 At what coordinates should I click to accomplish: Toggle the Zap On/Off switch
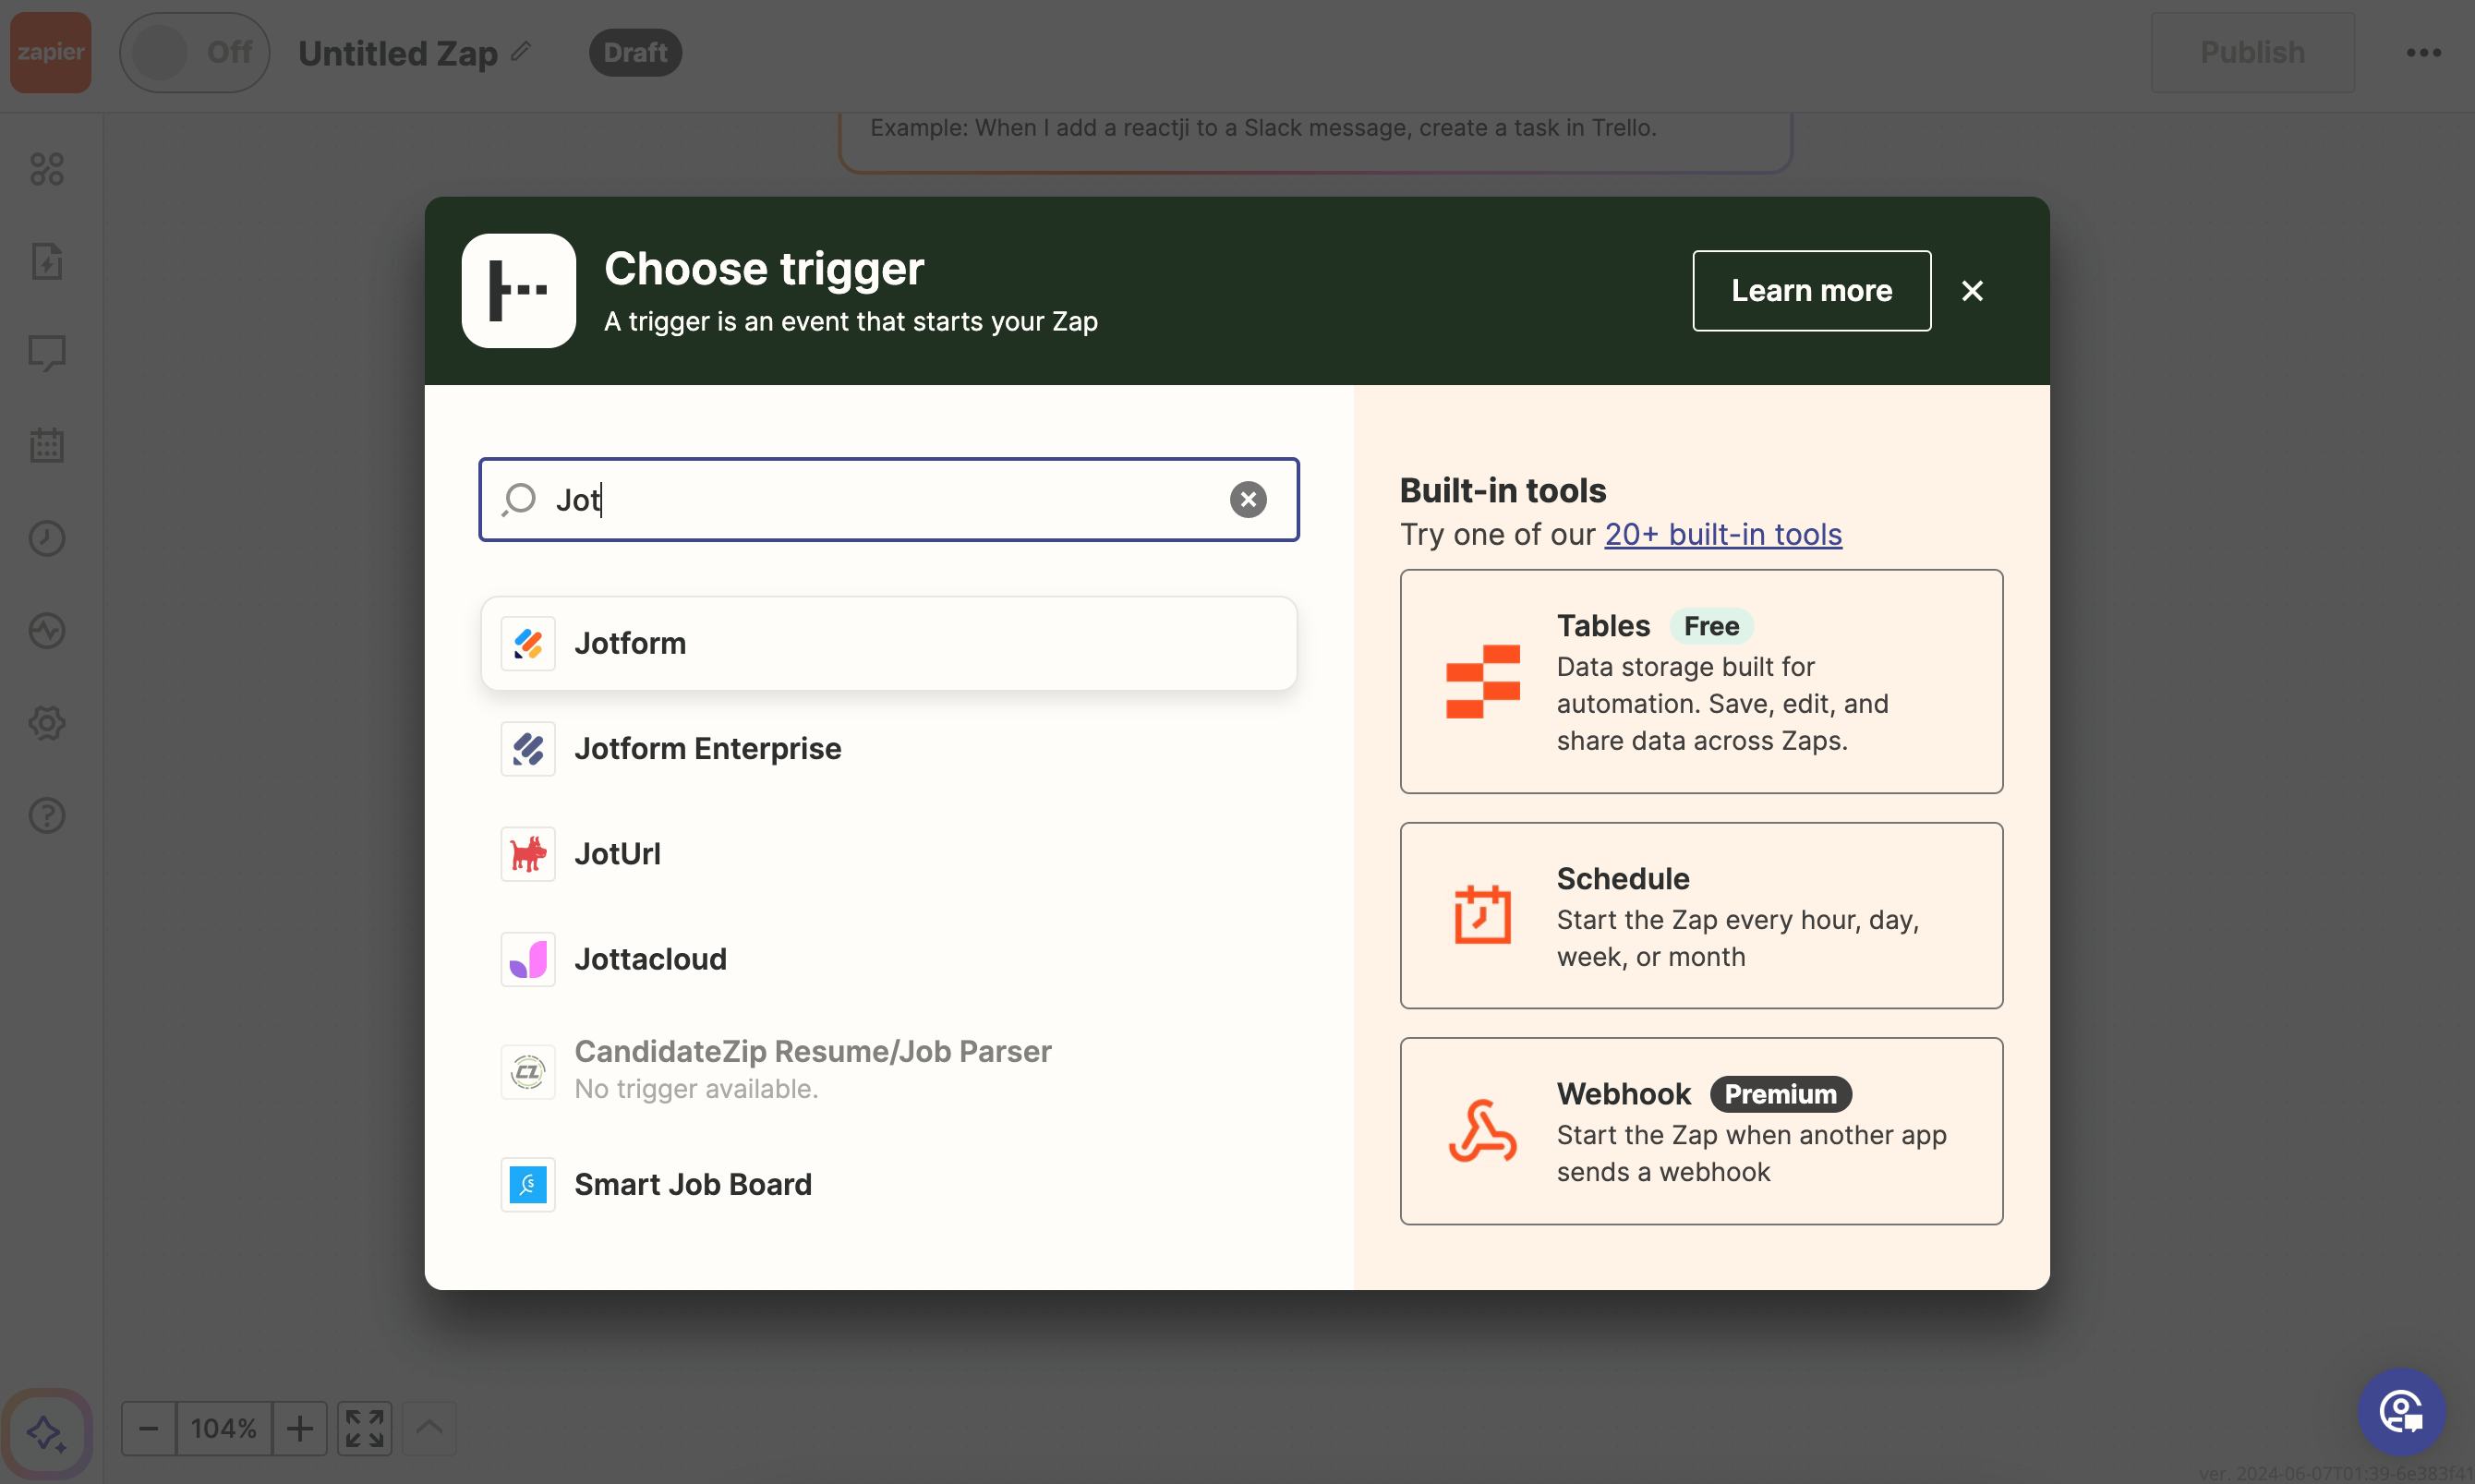click(x=195, y=52)
